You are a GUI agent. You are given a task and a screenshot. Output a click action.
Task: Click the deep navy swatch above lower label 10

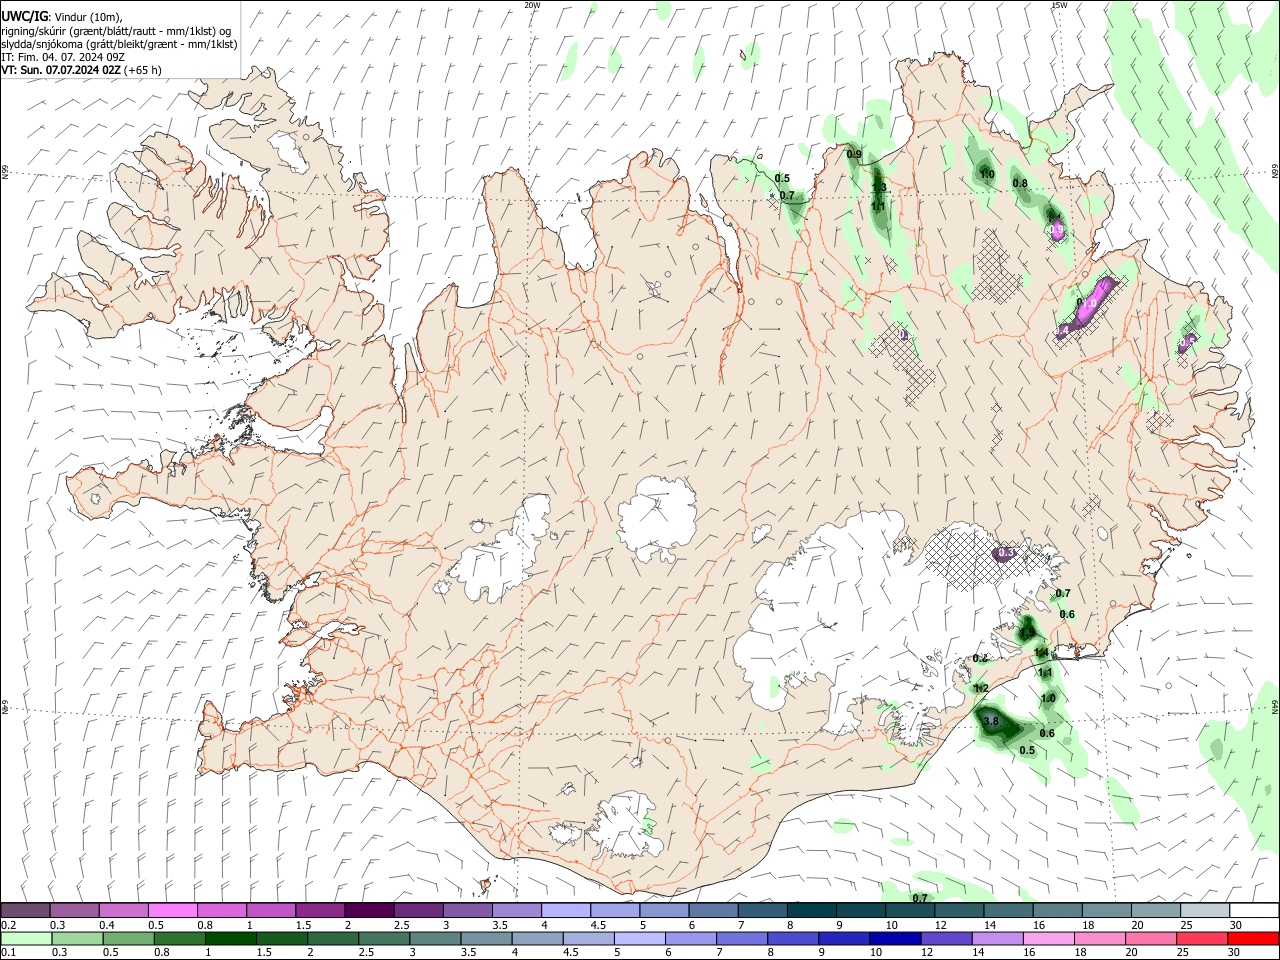[x=895, y=939]
